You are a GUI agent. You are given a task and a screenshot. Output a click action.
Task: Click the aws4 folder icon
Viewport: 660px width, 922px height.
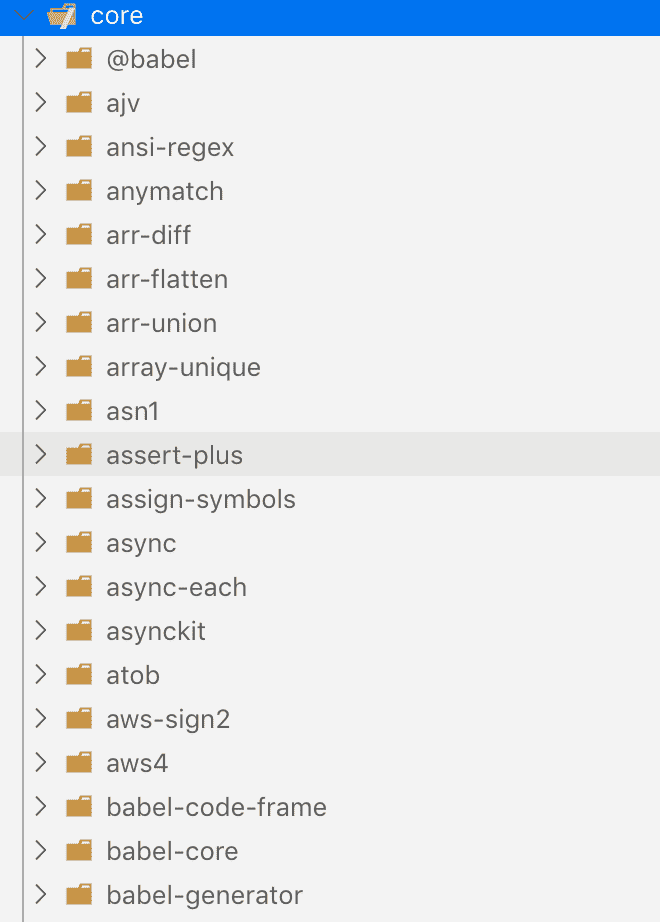pyautogui.click(x=79, y=764)
